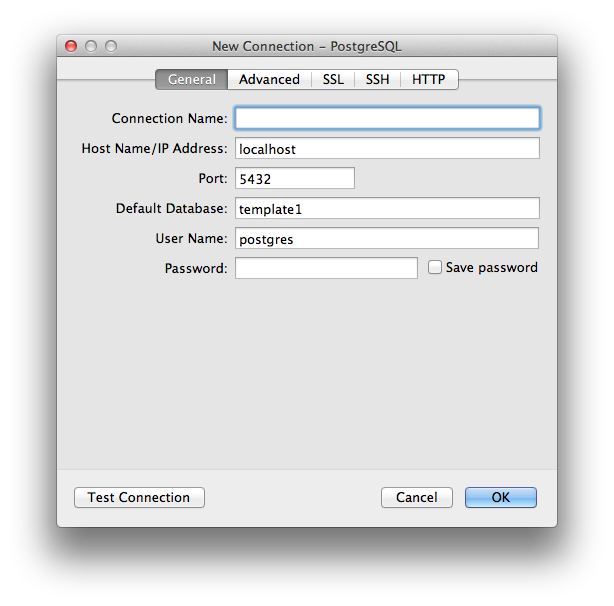Focus the Connection Name field
614x606 pixels.
point(387,118)
